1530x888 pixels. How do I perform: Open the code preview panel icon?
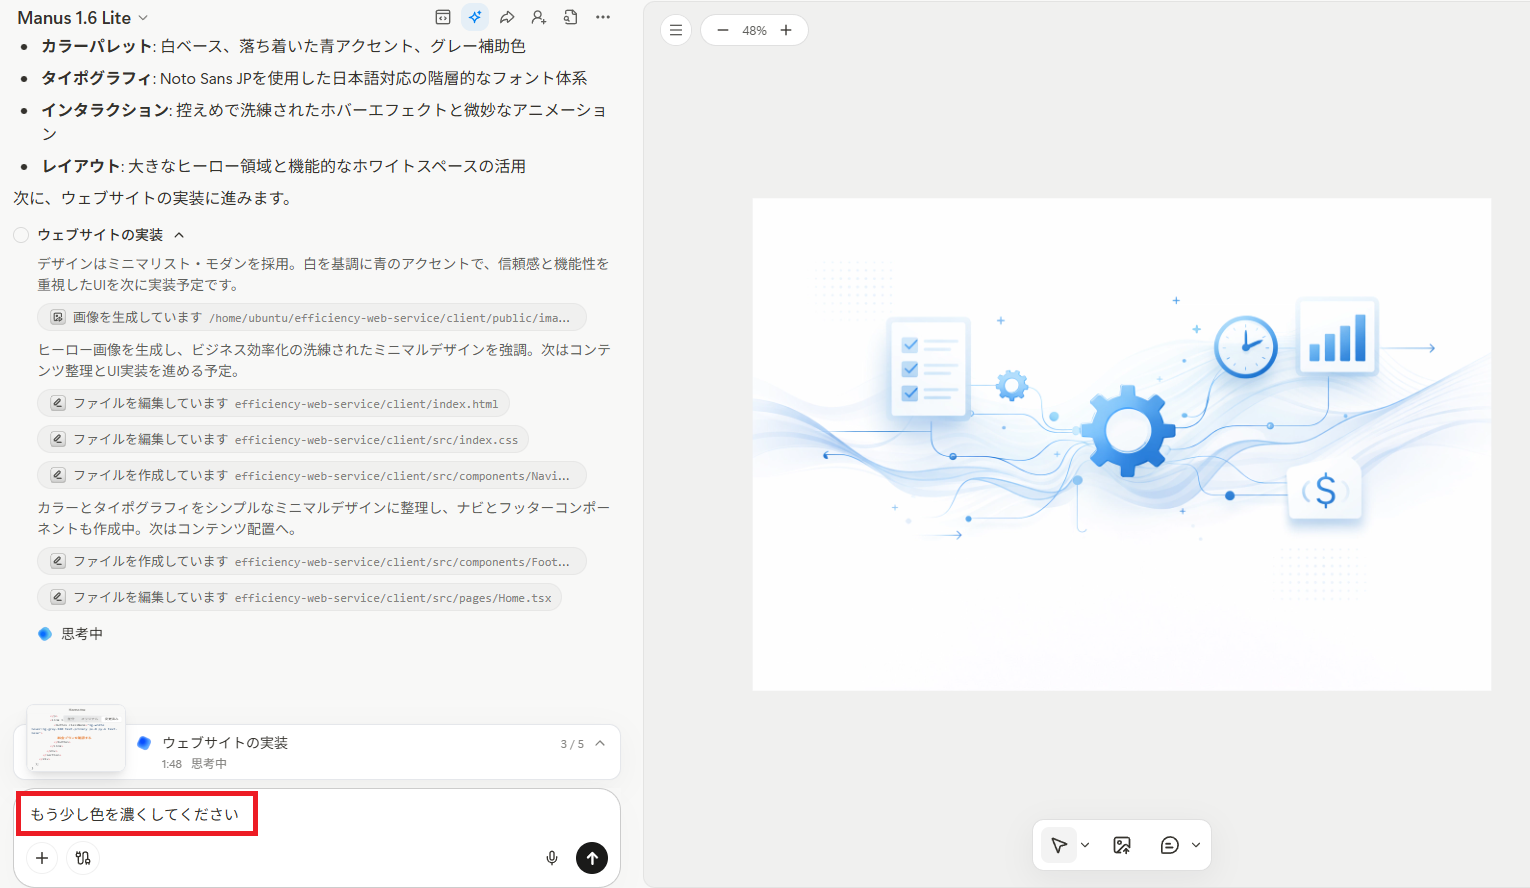pos(443,17)
